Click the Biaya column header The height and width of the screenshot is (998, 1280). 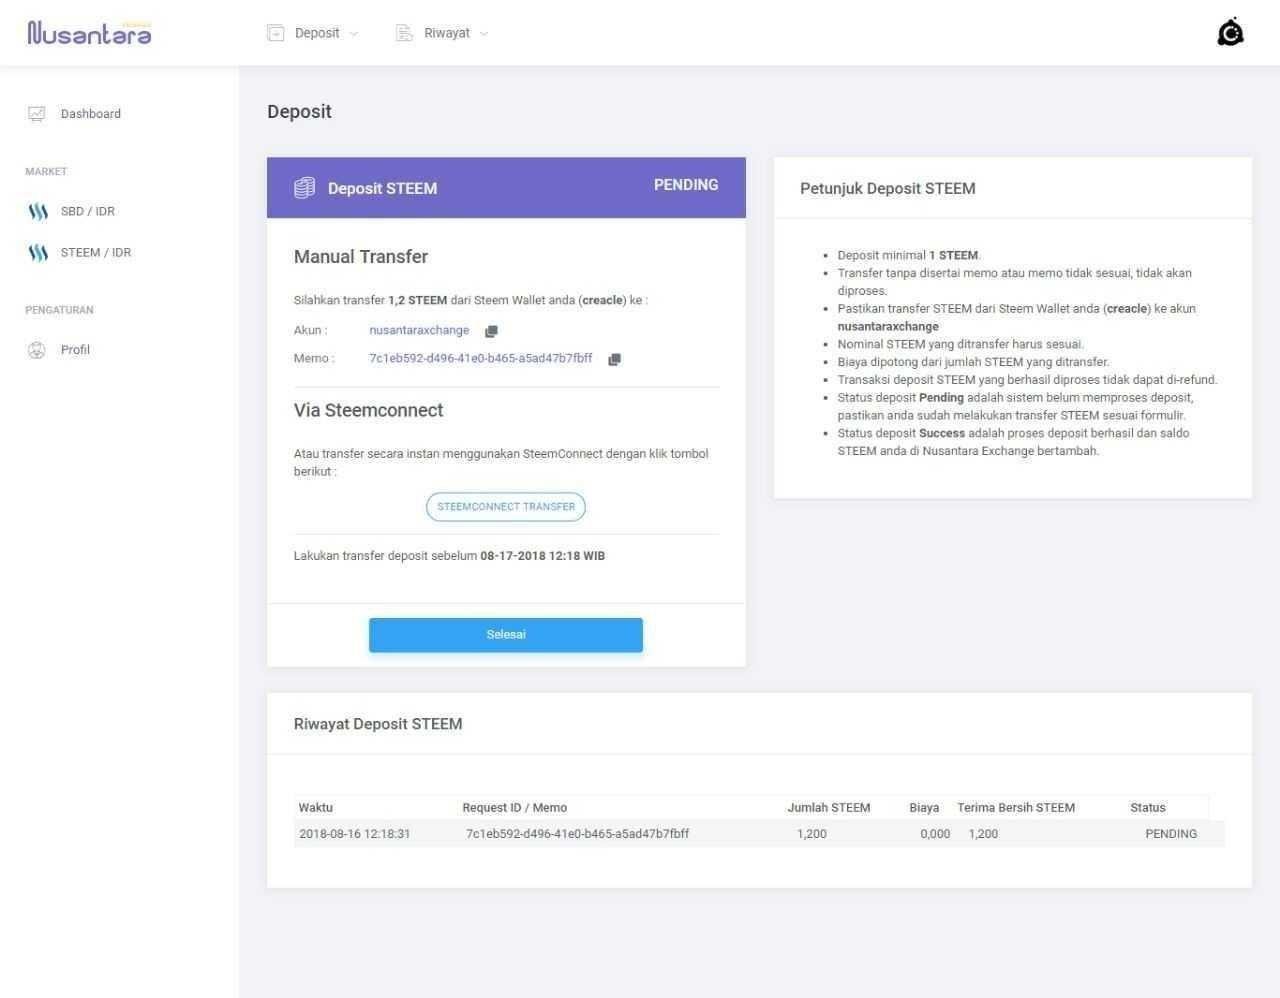tap(924, 808)
